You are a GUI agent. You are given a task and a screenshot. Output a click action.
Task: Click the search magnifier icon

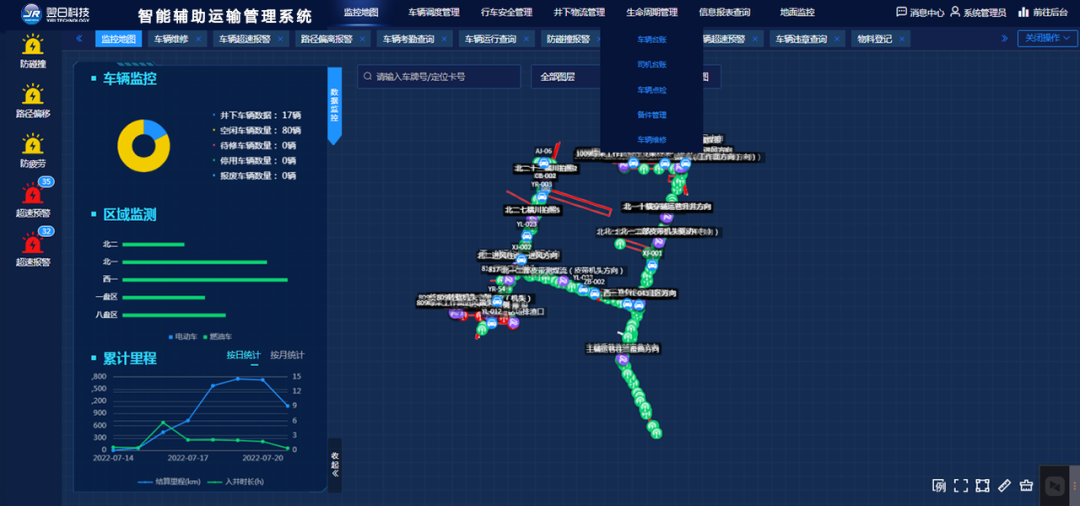coord(368,76)
